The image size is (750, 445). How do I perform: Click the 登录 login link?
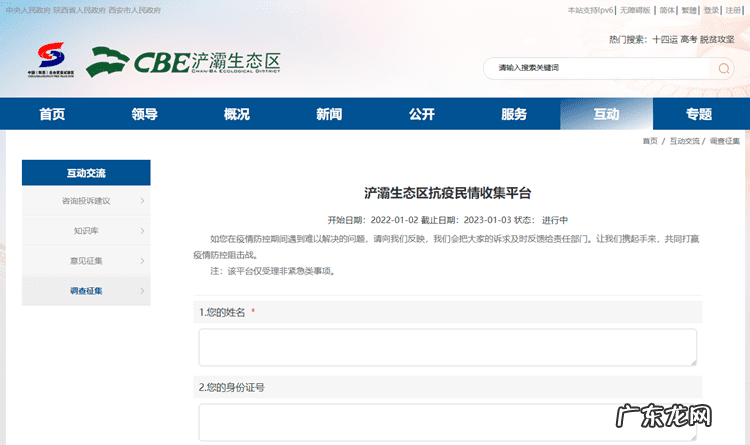[711, 10]
